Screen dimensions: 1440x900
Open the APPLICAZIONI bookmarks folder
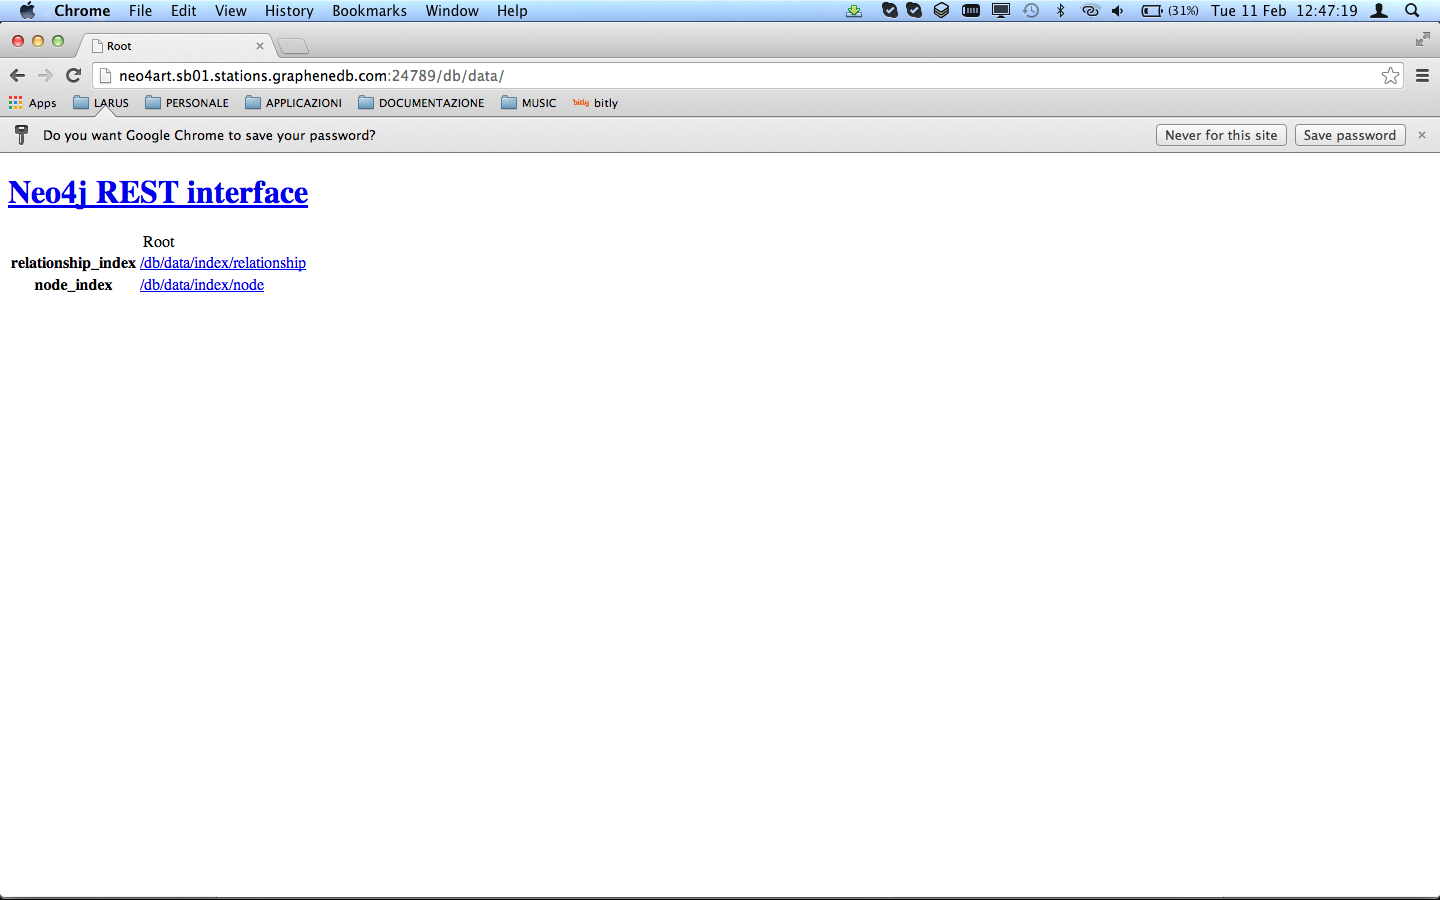coord(293,103)
